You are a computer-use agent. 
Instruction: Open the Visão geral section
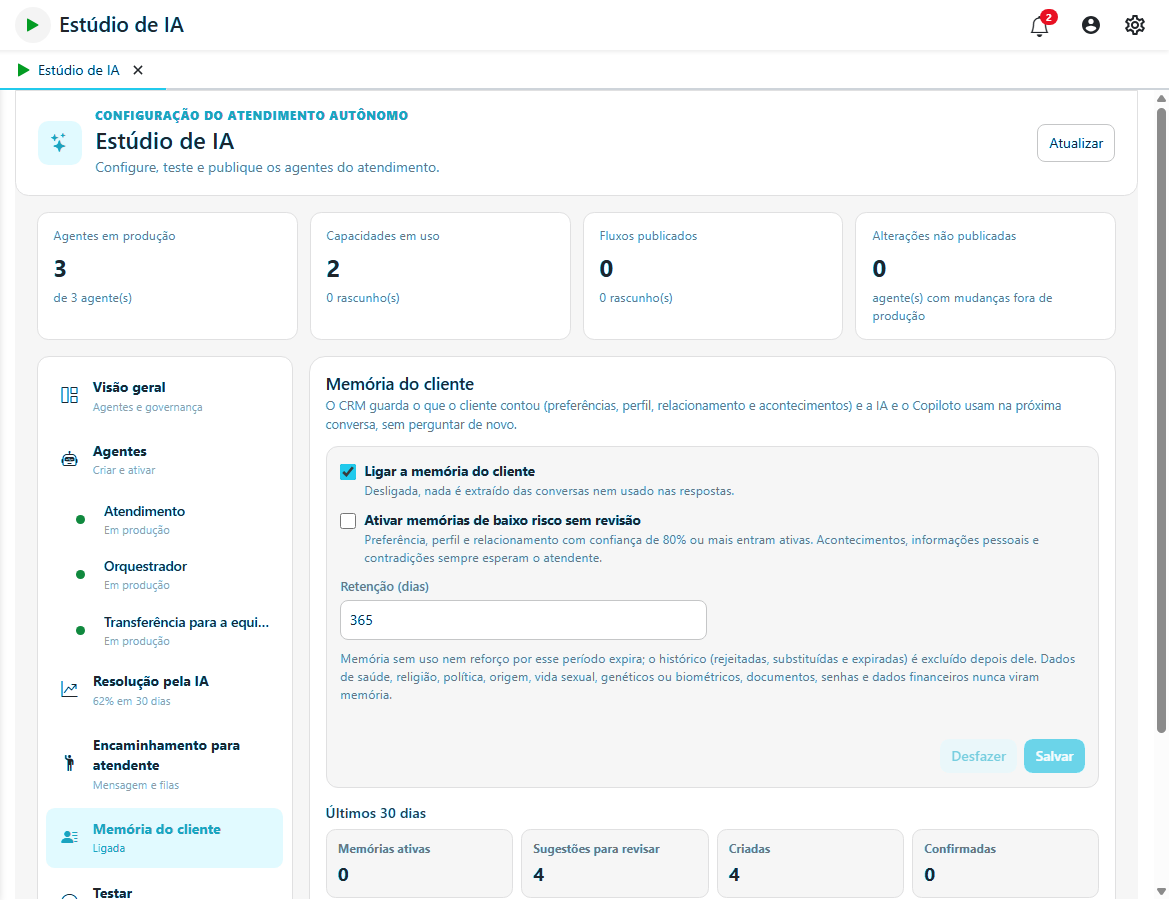pyautogui.click(x=165, y=396)
